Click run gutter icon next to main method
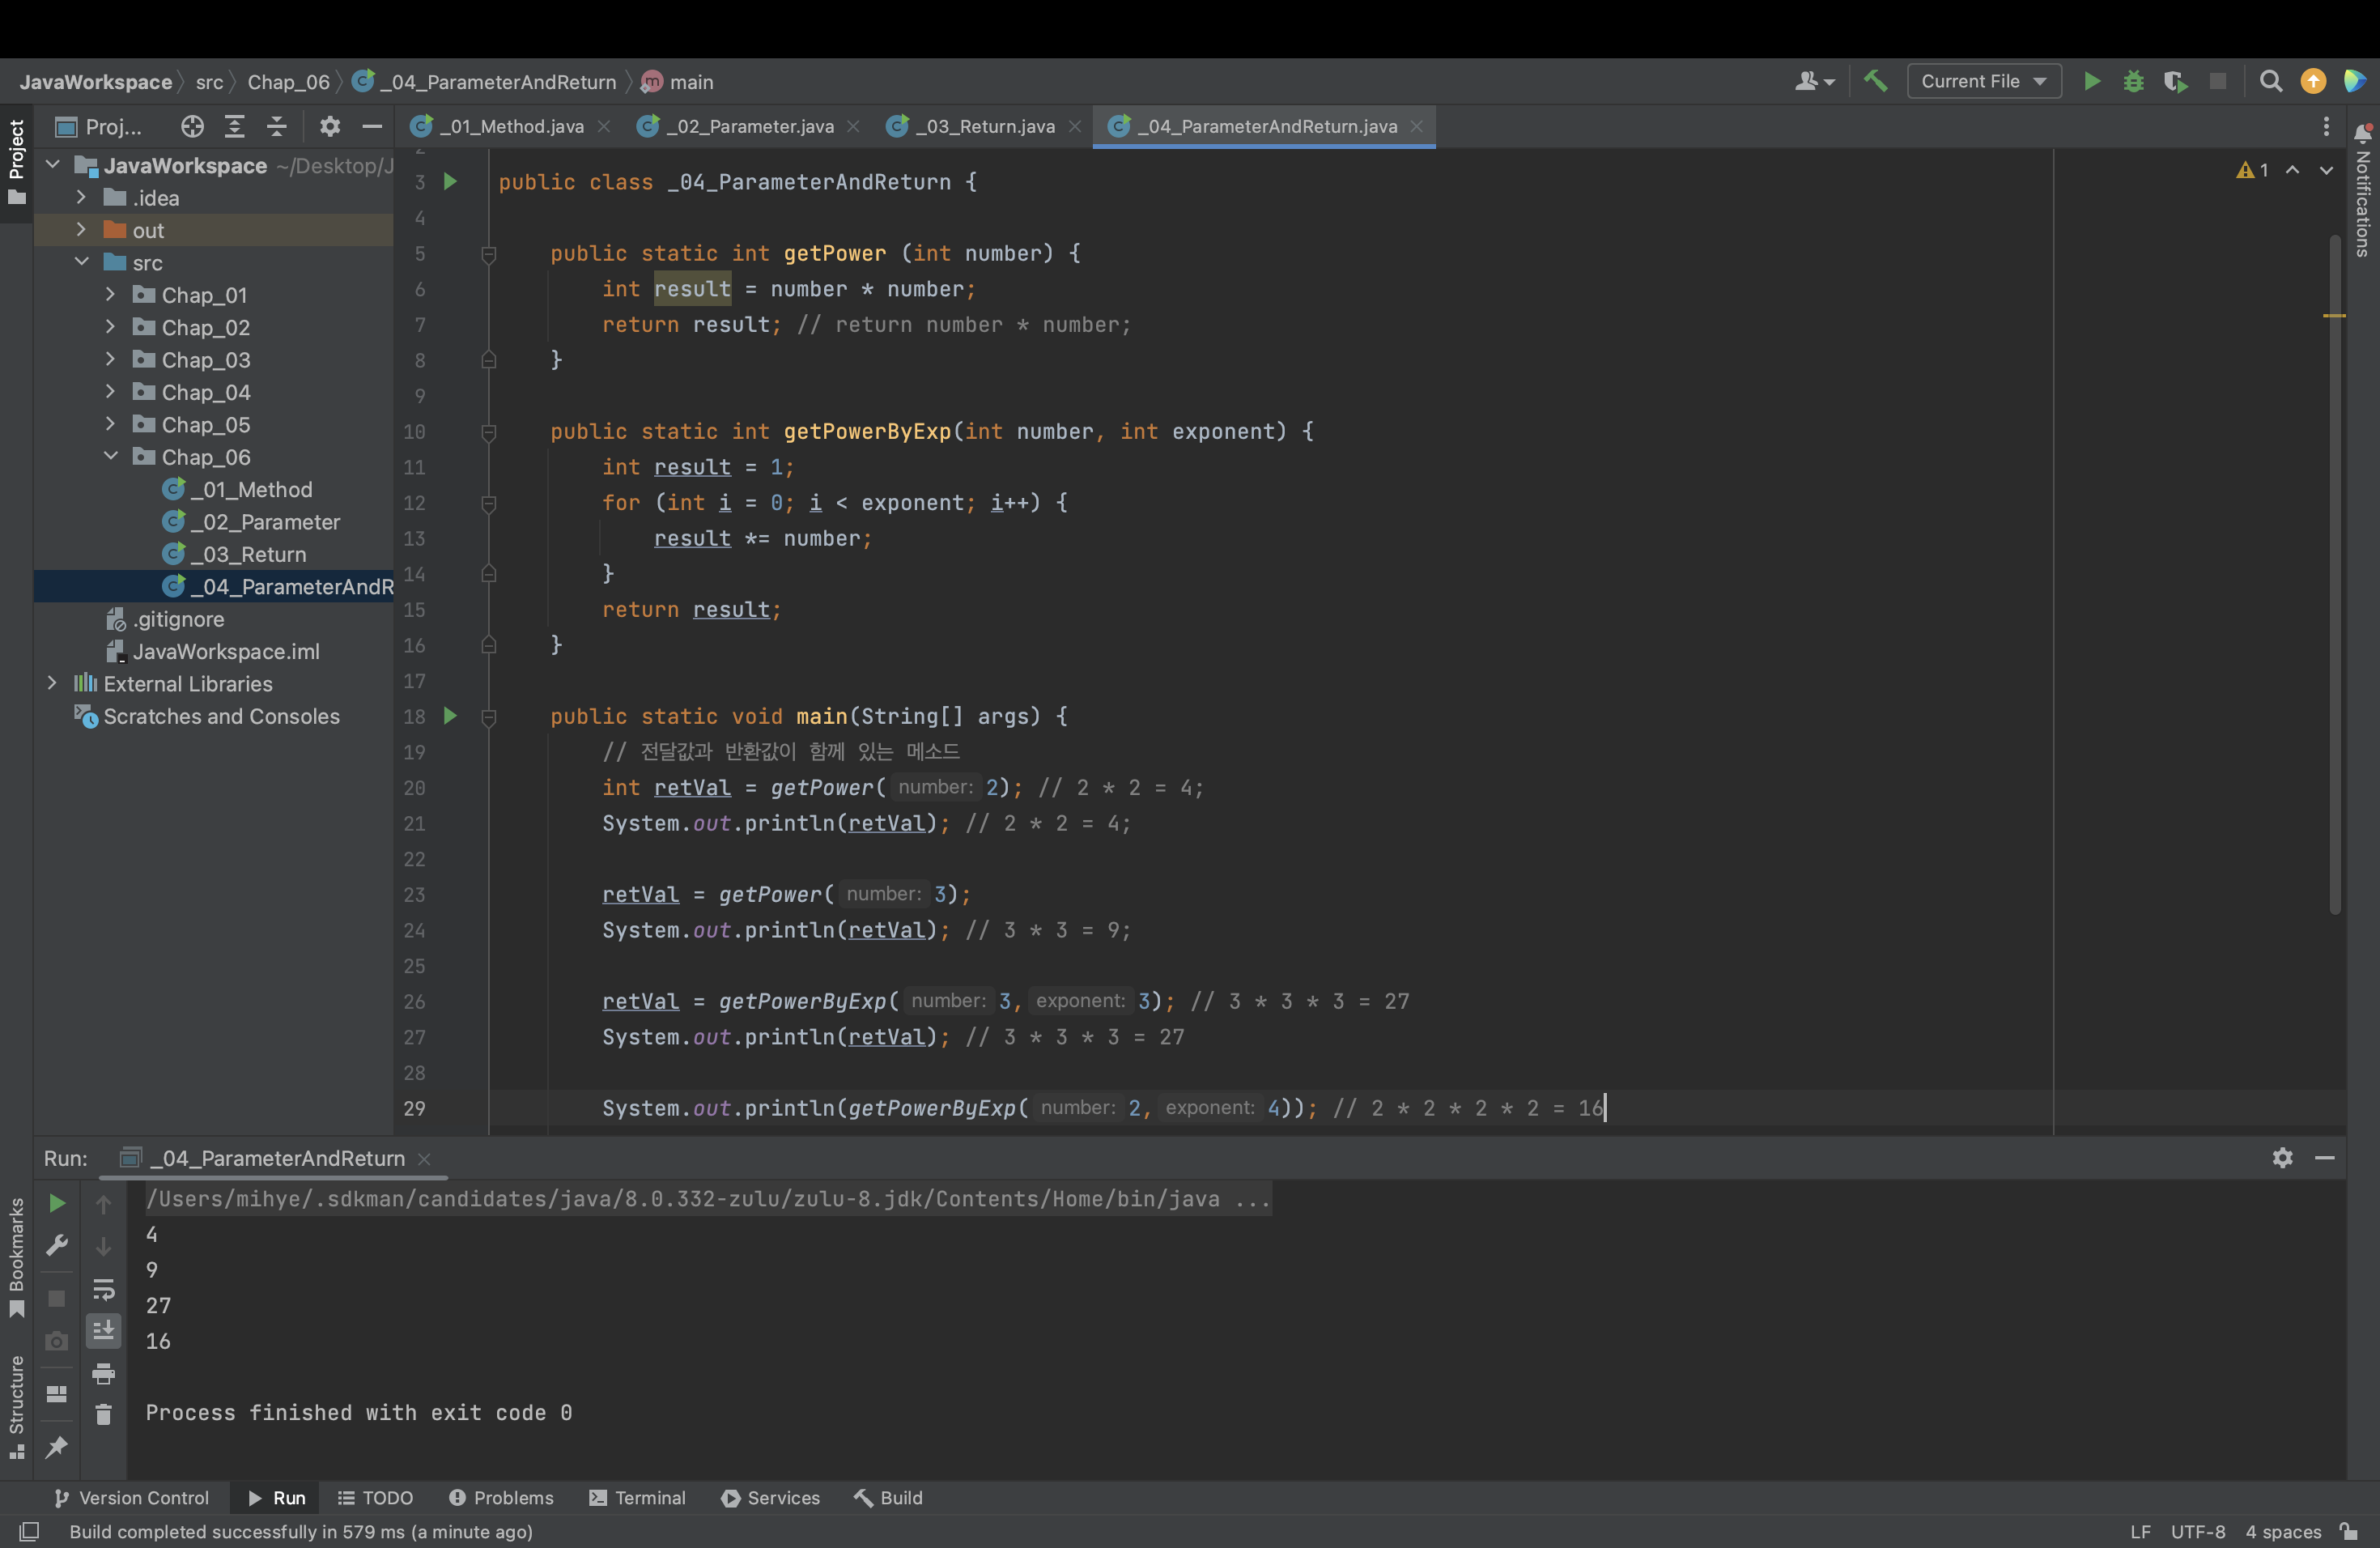 [450, 715]
